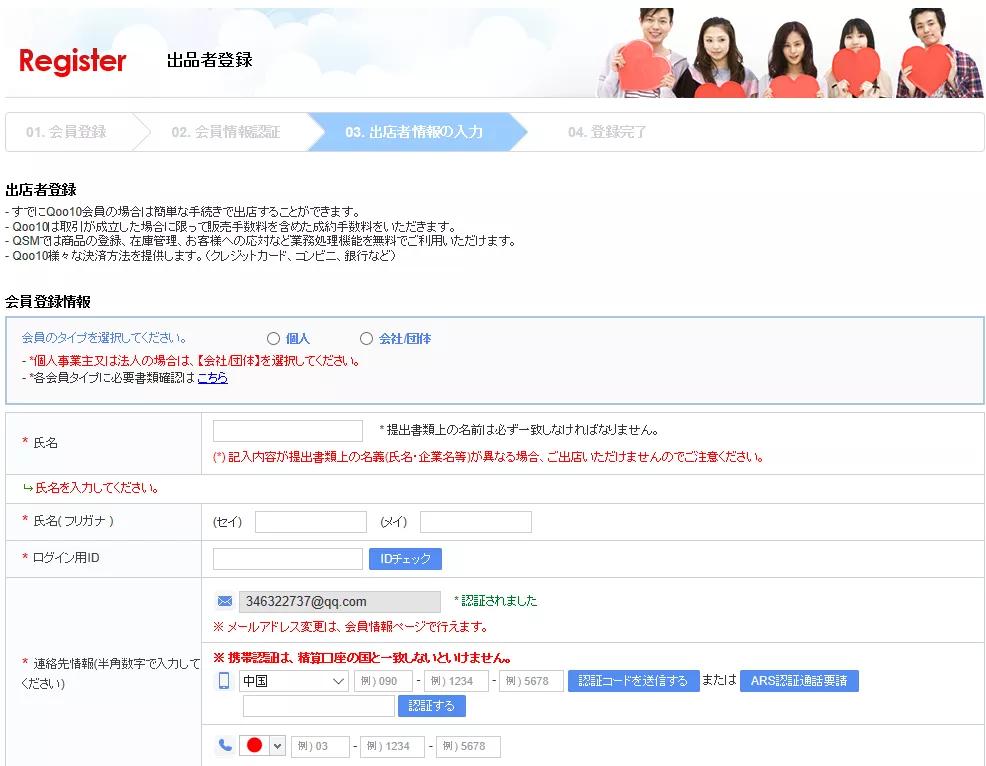Viewport: 986px width, 766px height.
Task: Select the 個人 member type radio button
Action: 273,339
